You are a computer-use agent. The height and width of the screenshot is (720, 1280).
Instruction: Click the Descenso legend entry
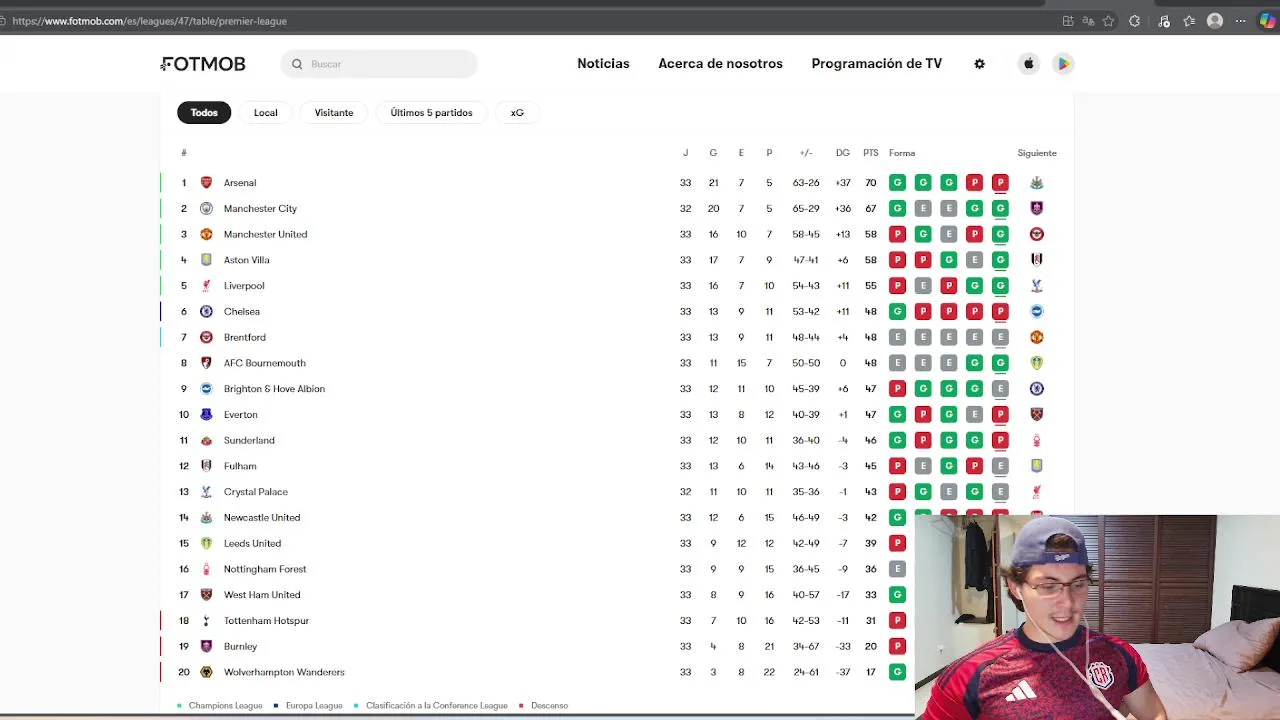pyautogui.click(x=544, y=706)
